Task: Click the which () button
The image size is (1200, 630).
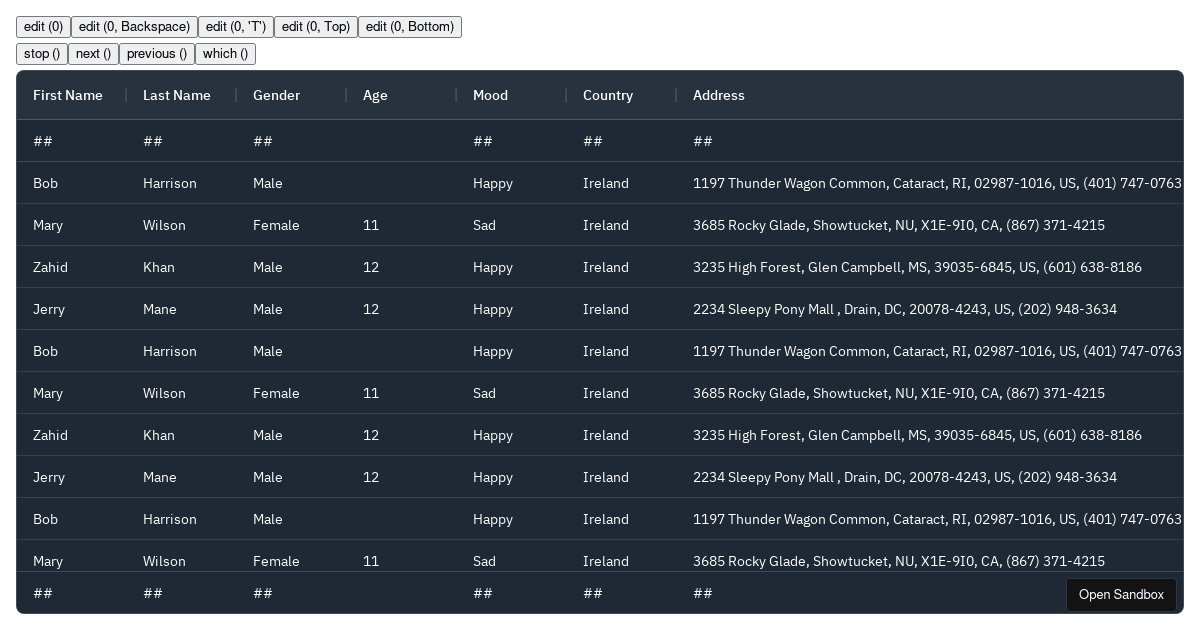Action: (225, 54)
